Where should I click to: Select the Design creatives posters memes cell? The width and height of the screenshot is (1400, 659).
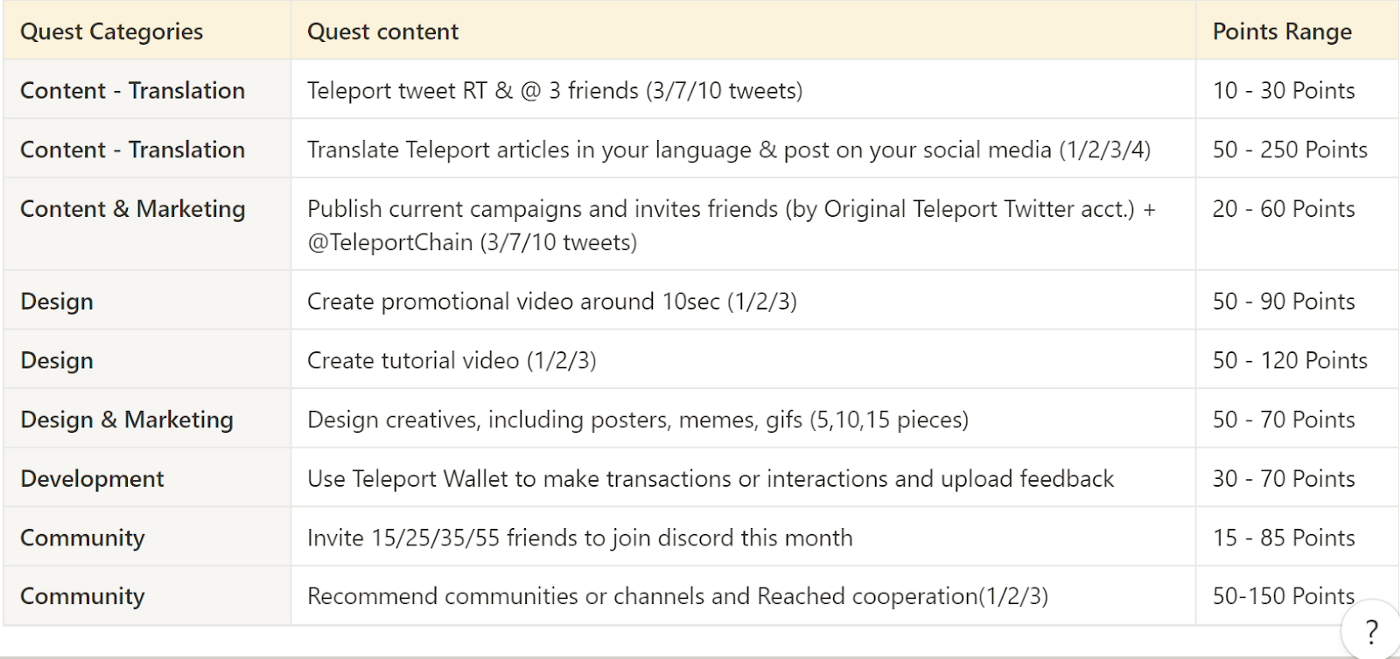point(743,419)
